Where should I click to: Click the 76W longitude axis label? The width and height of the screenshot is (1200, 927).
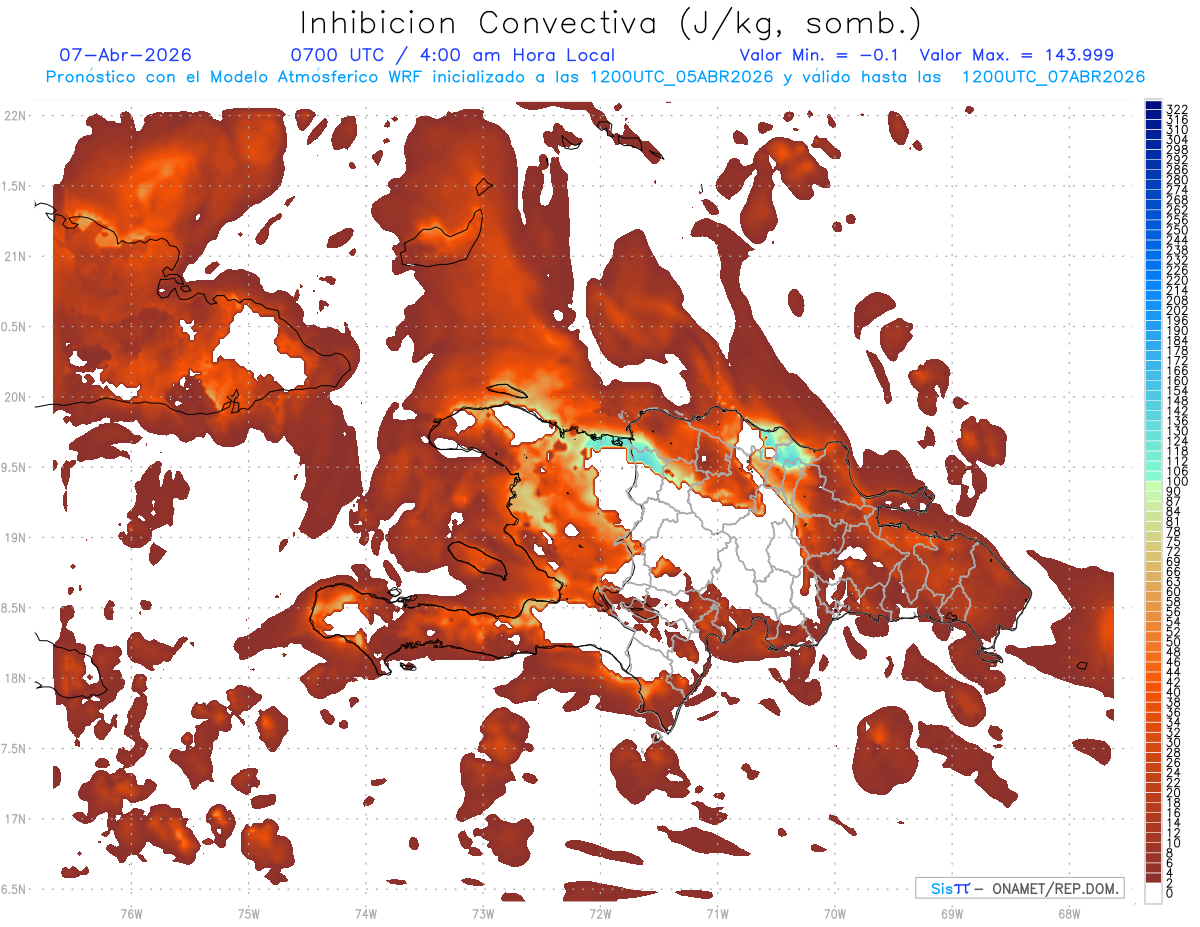131,913
